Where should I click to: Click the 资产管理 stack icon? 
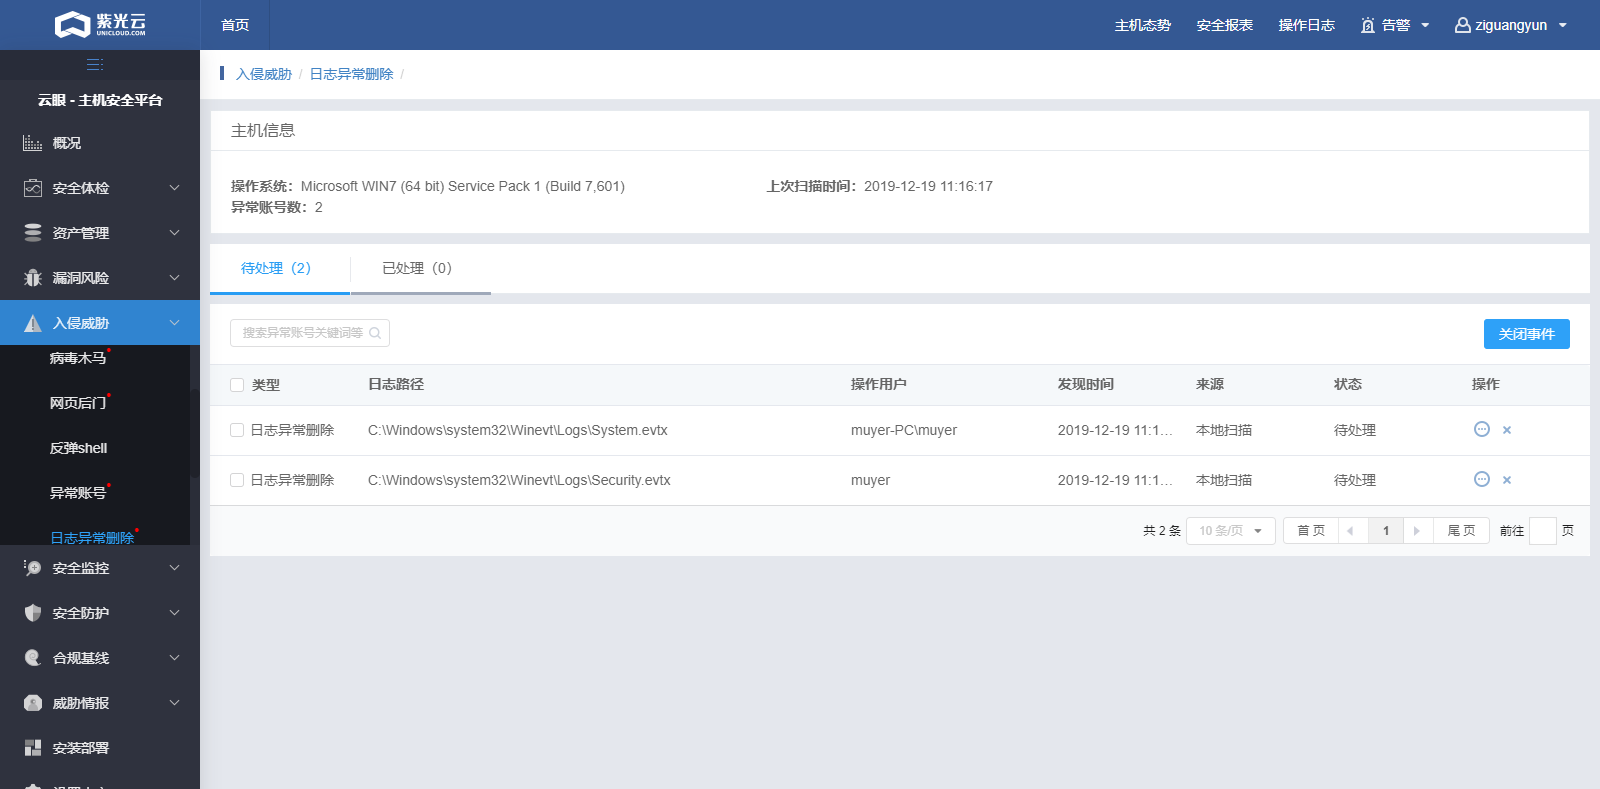coord(33,233)
